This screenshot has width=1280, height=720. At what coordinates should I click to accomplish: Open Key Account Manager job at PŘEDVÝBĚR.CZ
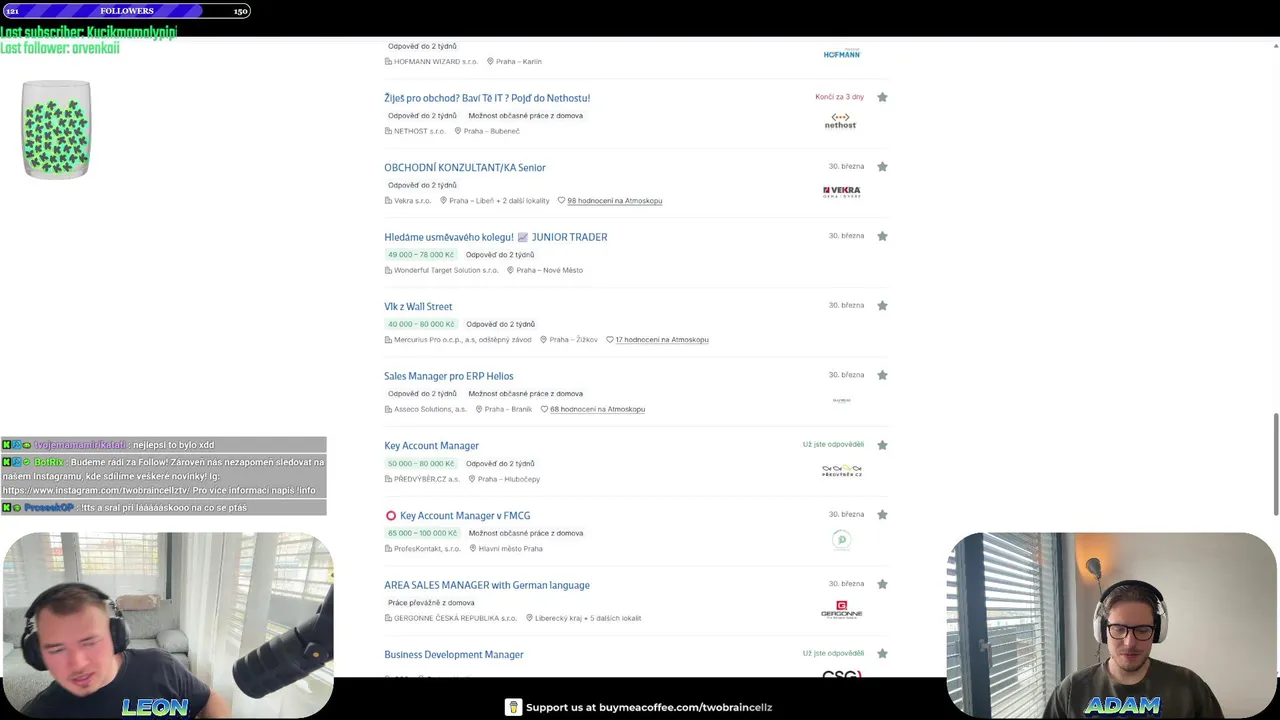(x=431, y=446)
